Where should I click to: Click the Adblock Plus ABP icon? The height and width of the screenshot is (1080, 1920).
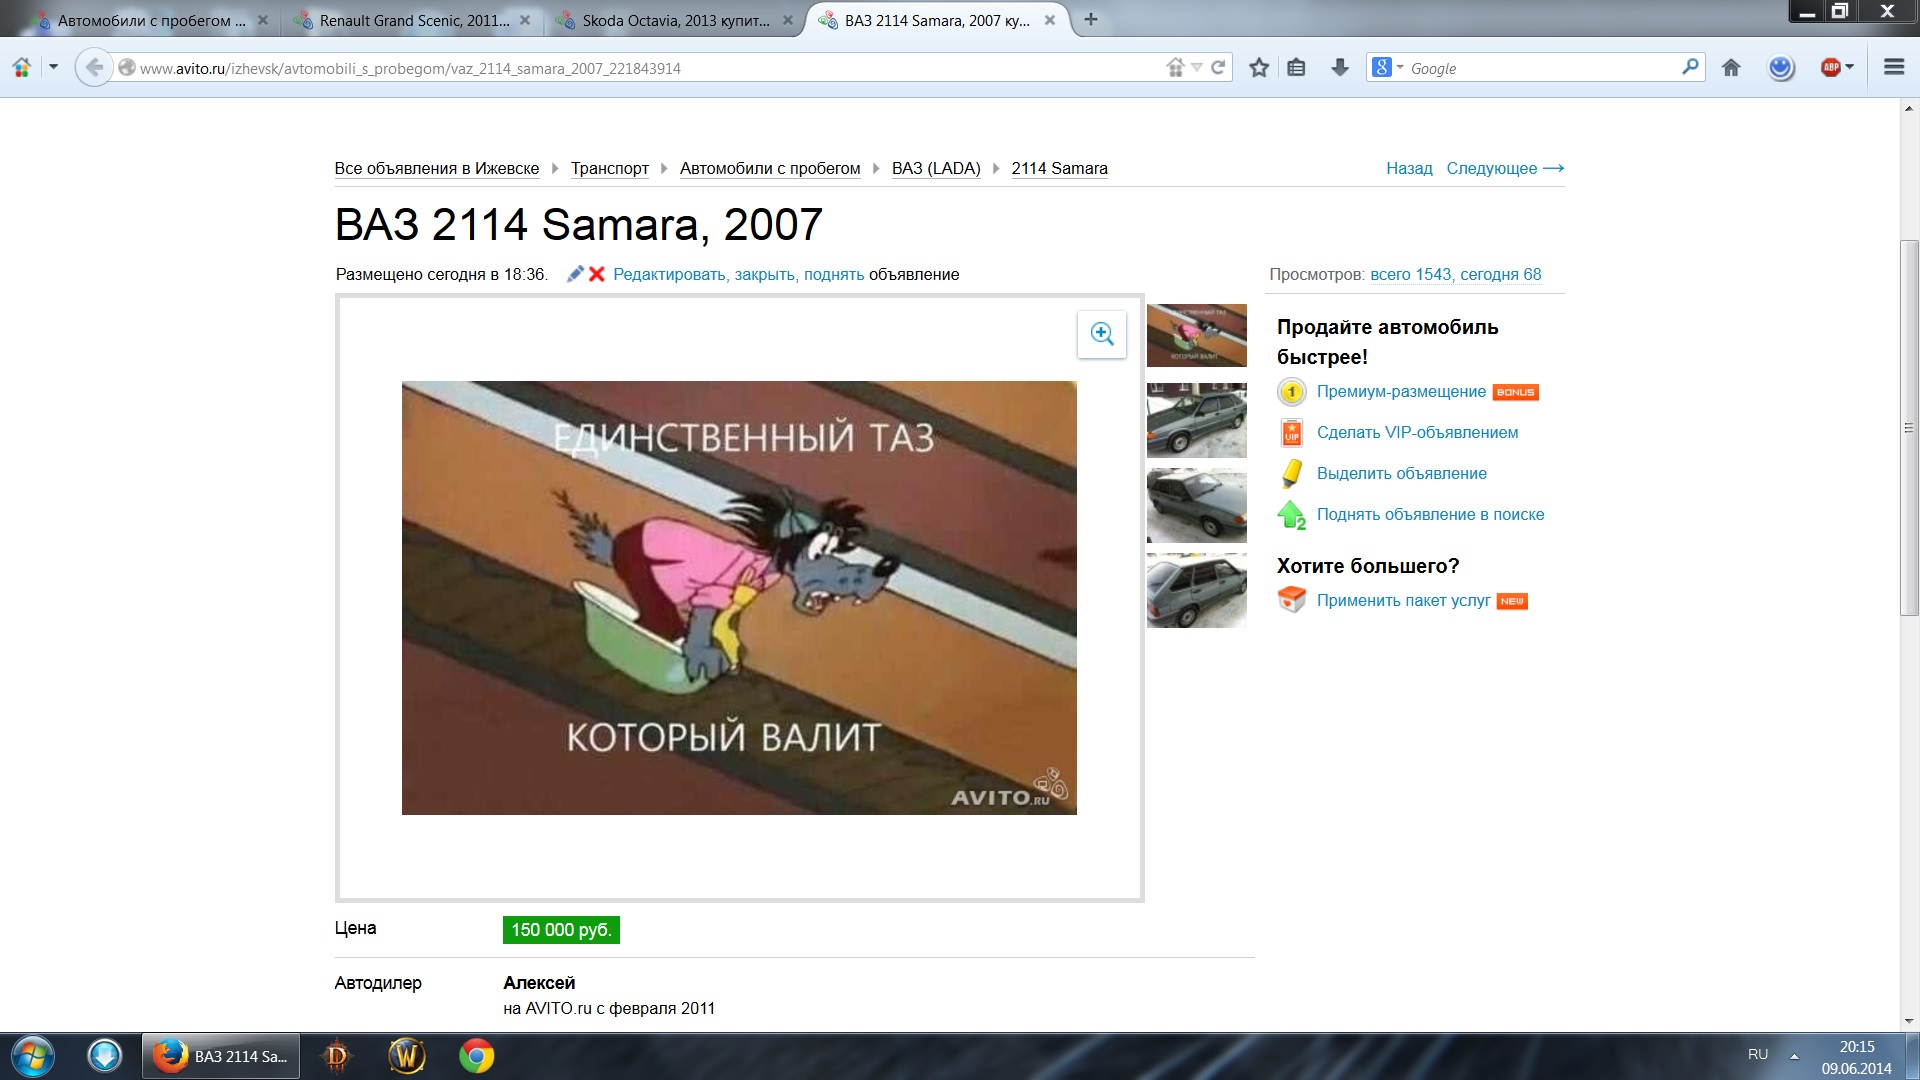(x=1831, y=68)
